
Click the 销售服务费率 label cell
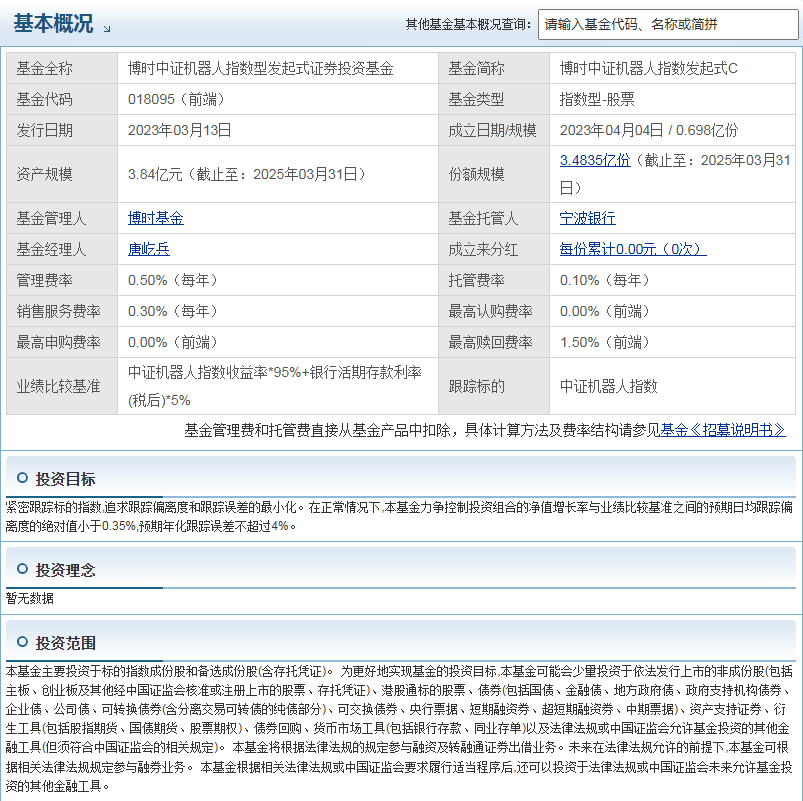pyautogui.click(x=62, y=311)
